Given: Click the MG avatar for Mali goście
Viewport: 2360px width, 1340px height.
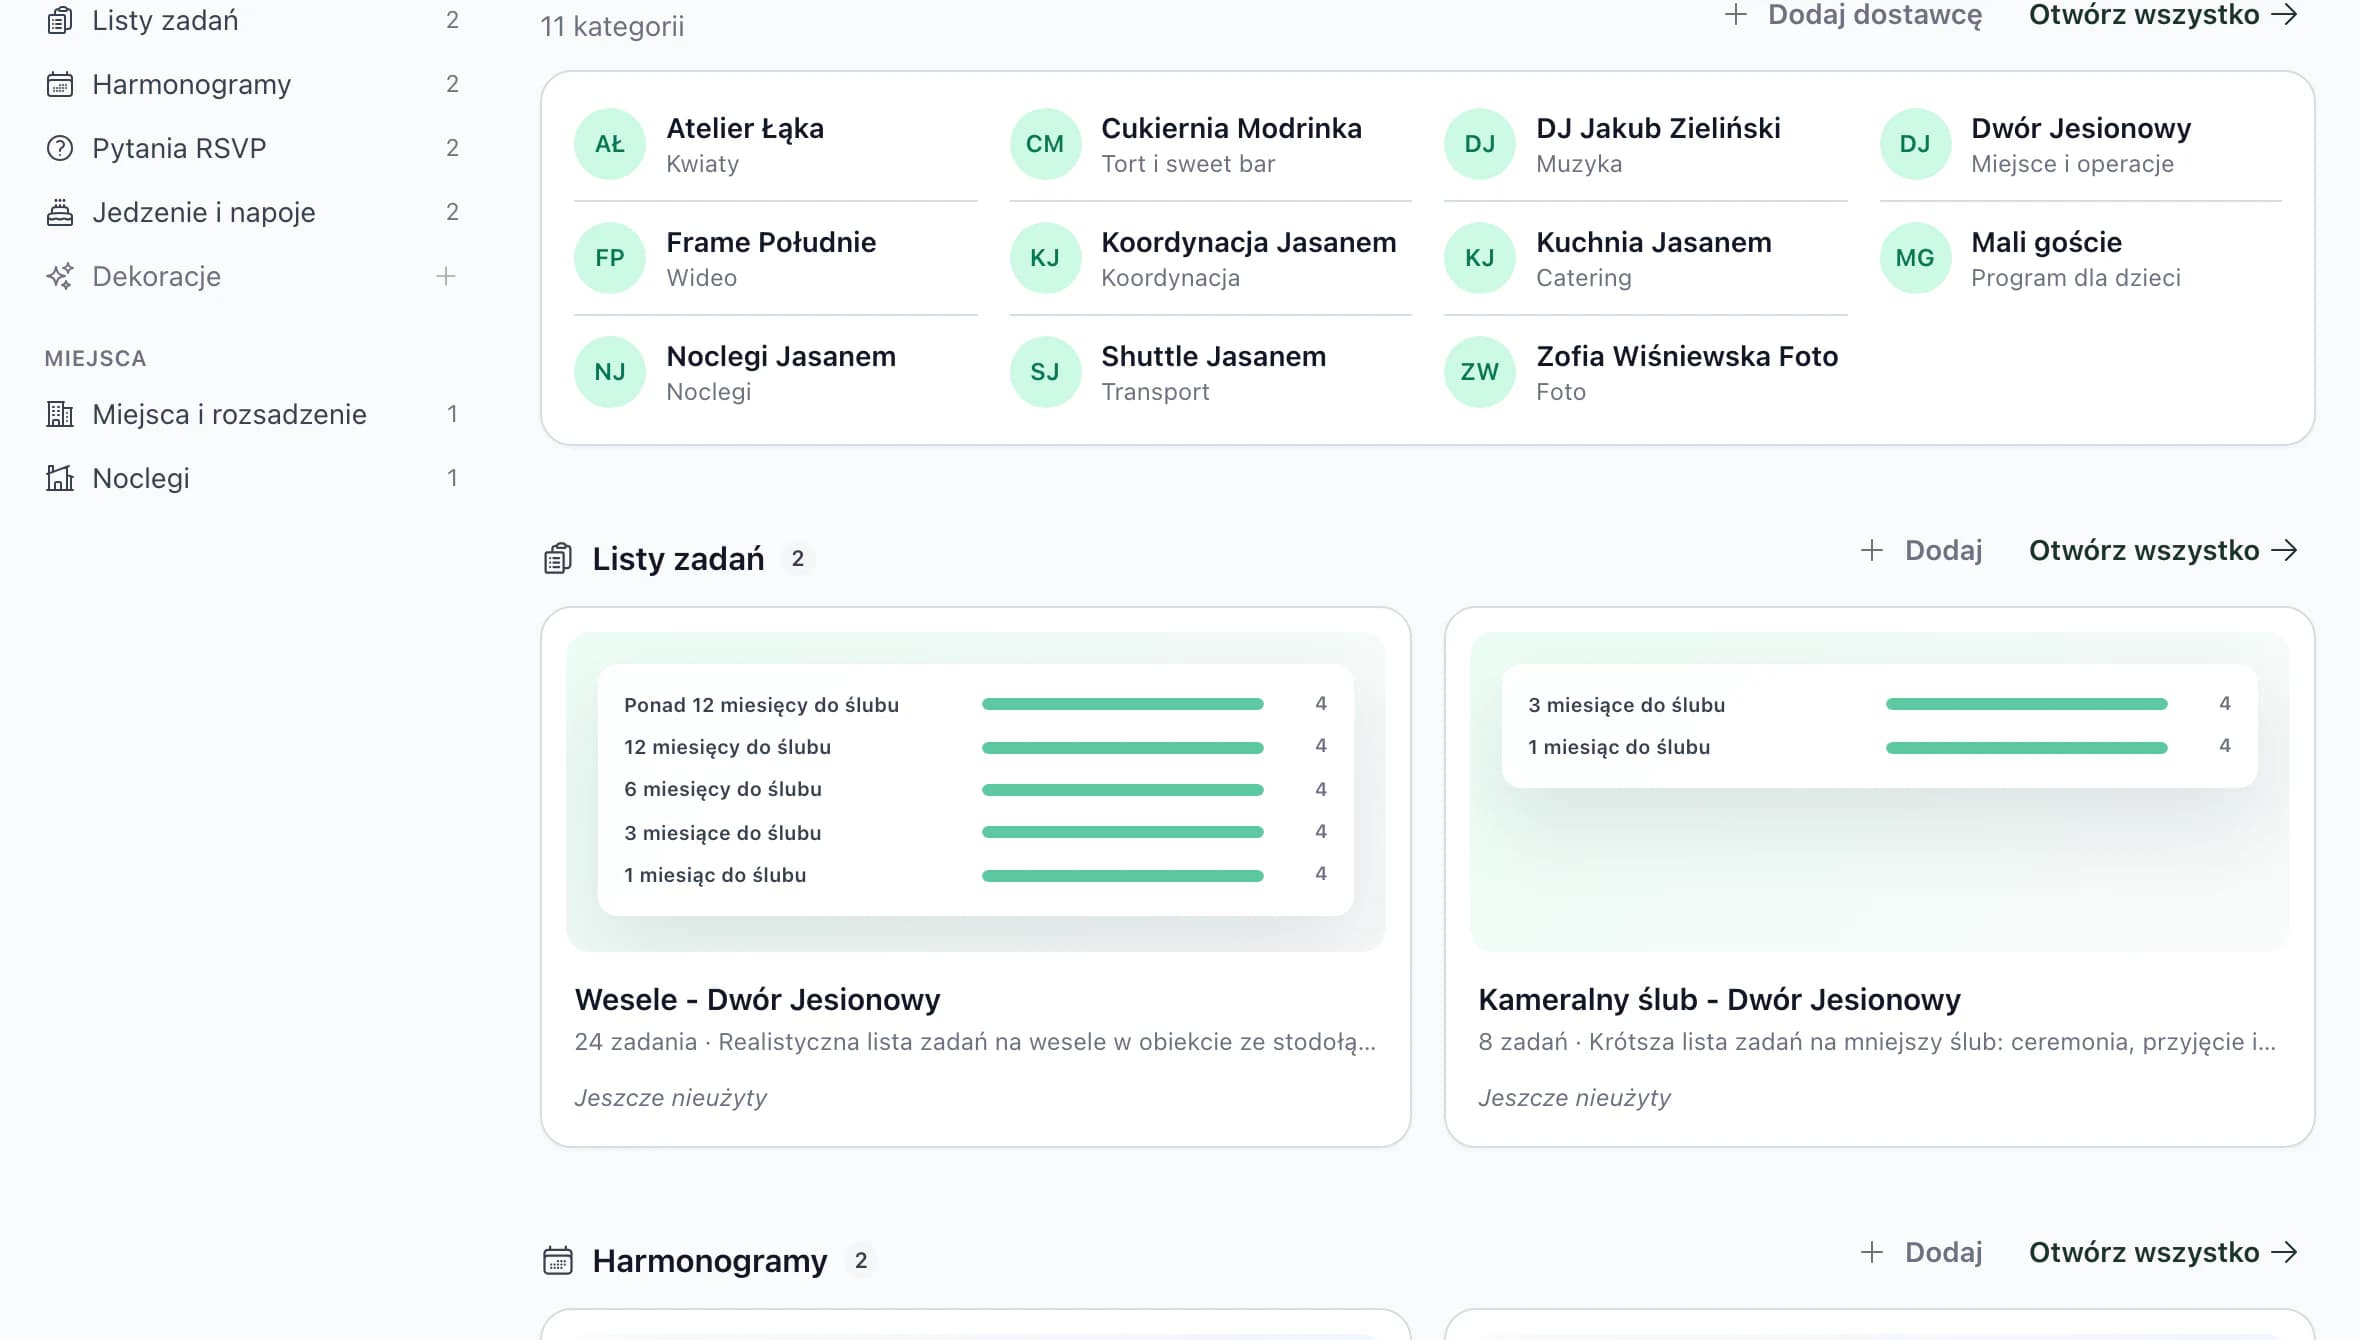Looking at the screenshot, I should coord(1915,258).
